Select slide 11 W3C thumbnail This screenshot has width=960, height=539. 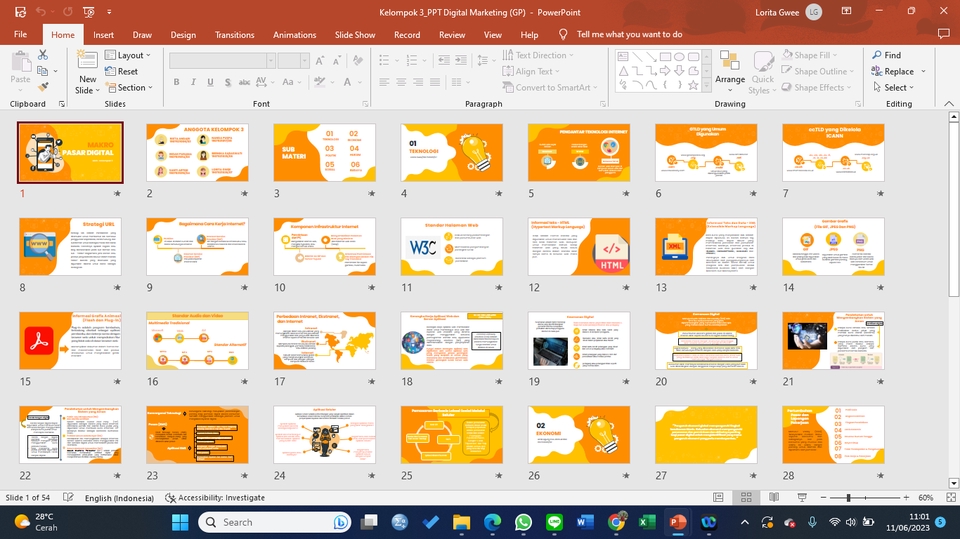[x=451, y=246]
